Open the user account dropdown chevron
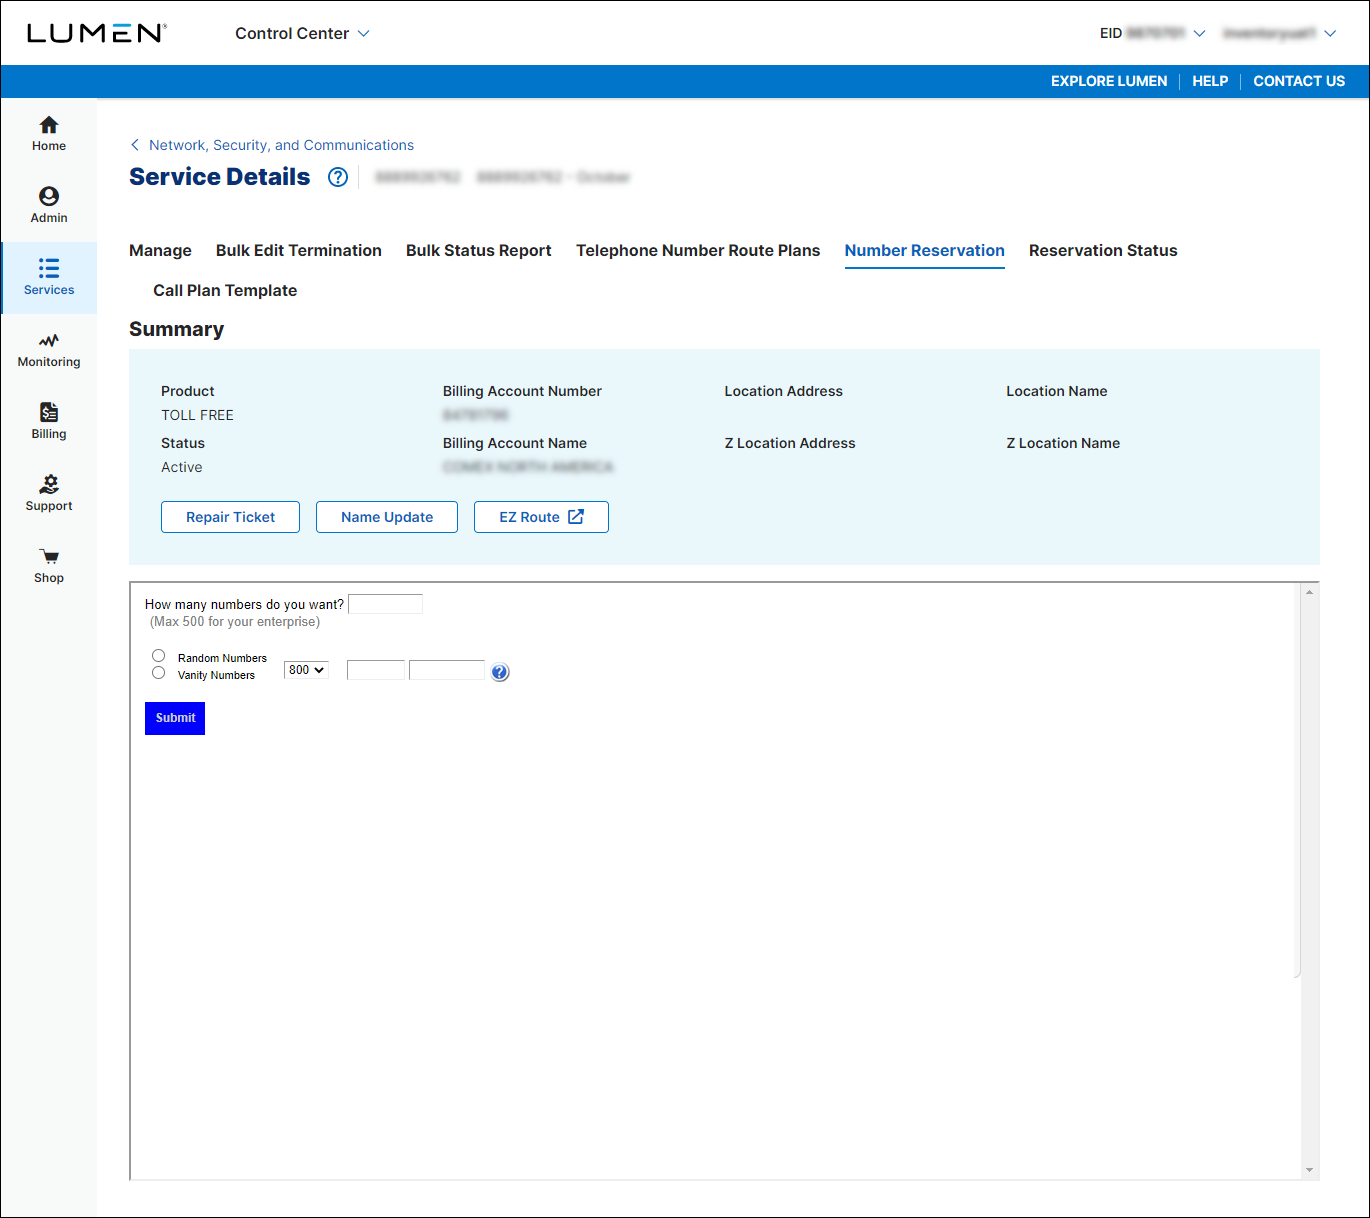The image size is (1370, 1218). click(1330, 33)
